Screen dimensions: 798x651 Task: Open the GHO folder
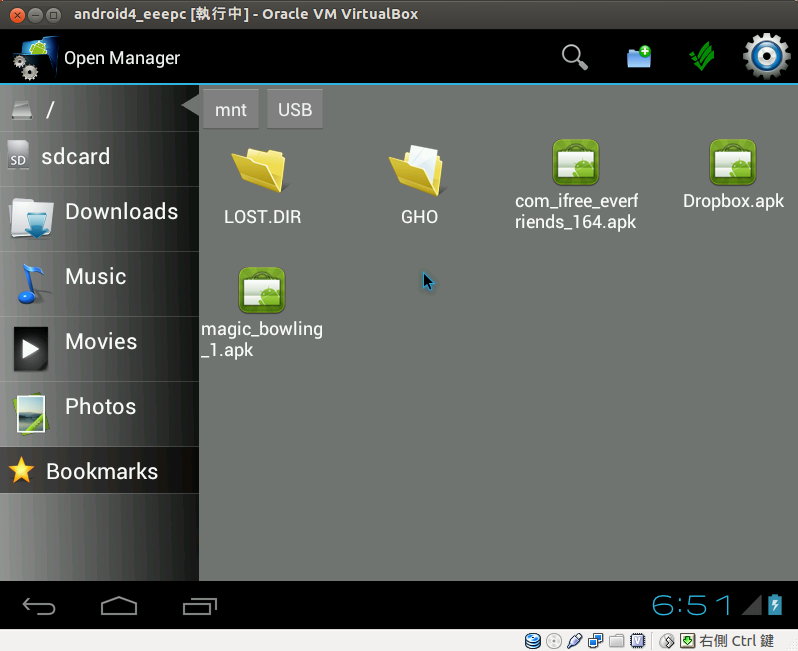[x=419, y=171]
